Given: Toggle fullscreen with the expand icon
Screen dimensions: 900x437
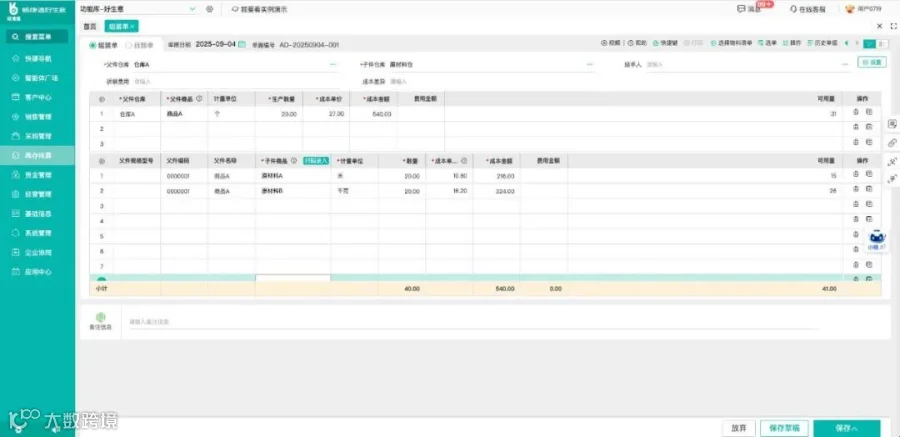Looking at the screenshot, I should tap(893, 26).
